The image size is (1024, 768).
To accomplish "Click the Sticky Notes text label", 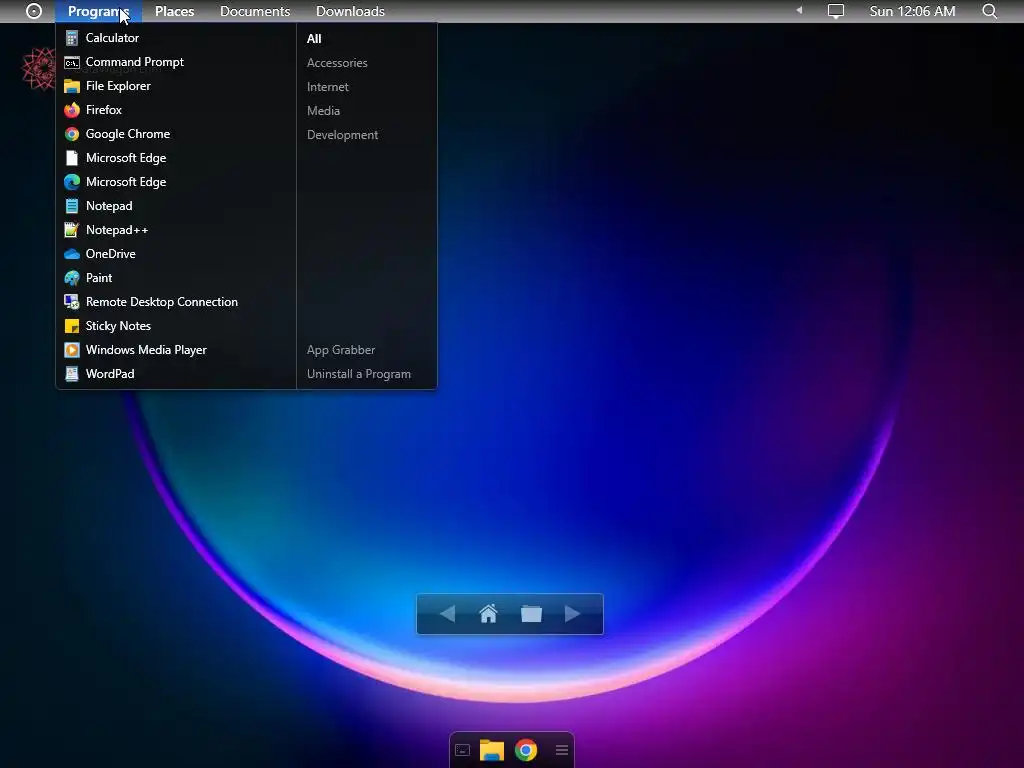I will pyautogui.click(x=118, y=326).
